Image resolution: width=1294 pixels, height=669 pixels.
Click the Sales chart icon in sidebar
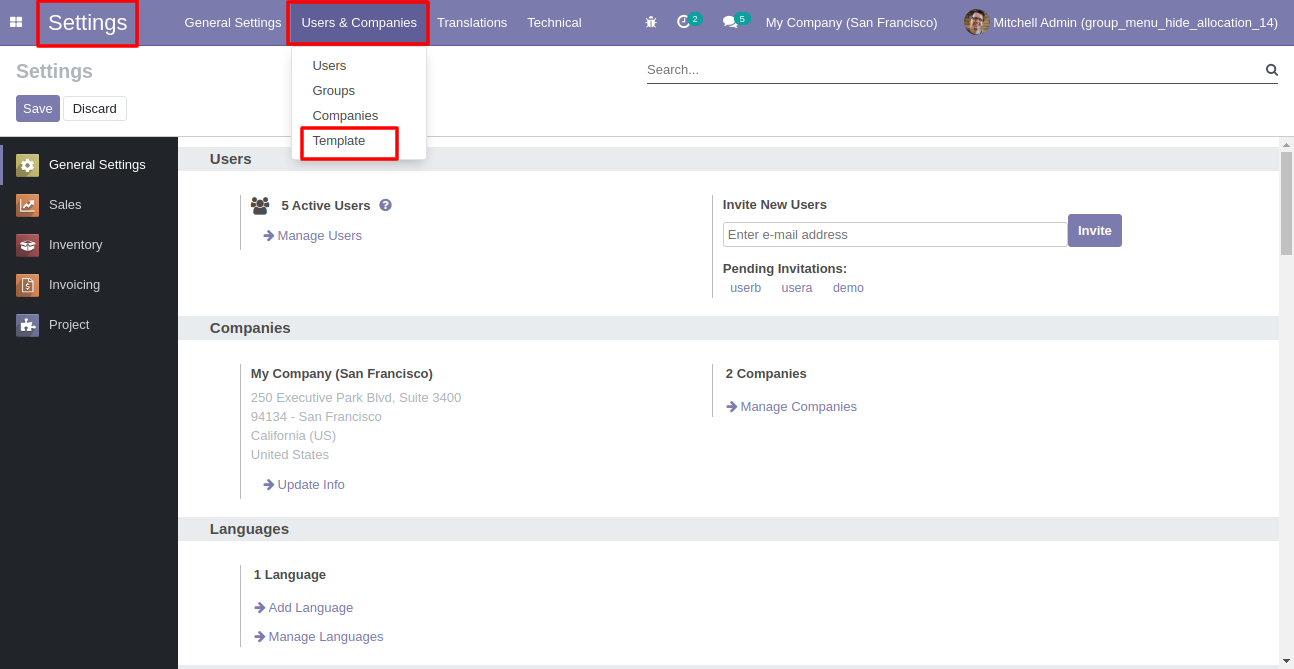[x=28, y=205]
